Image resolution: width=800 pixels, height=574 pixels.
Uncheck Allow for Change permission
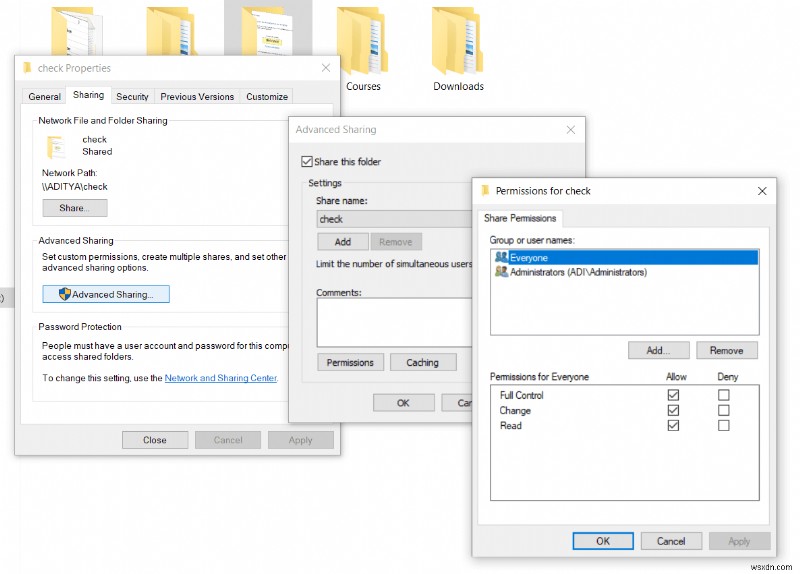click(x=673, y=410)
